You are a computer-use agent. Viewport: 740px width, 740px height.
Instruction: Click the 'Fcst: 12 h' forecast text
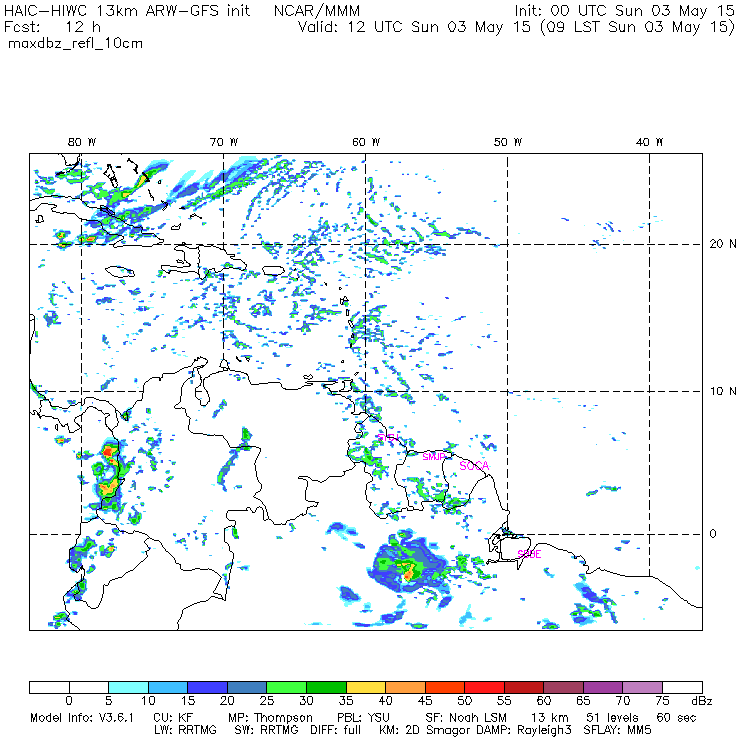52,27
